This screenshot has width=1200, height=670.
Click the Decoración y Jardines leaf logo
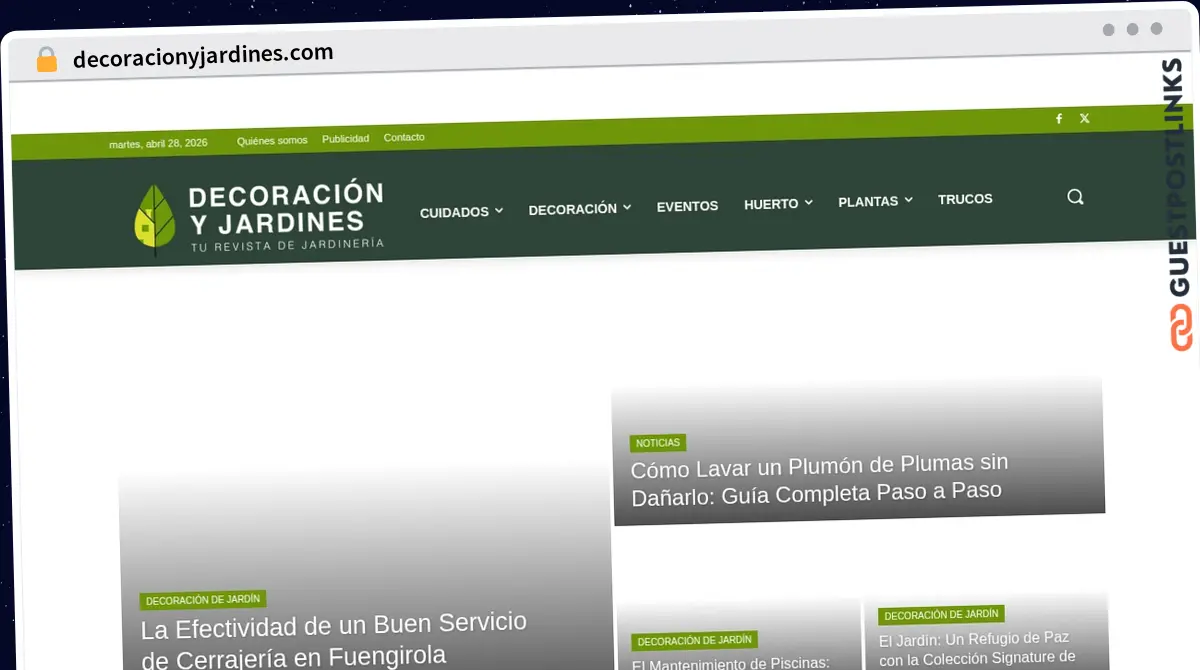pyautogui.click(x=154, y=220)
